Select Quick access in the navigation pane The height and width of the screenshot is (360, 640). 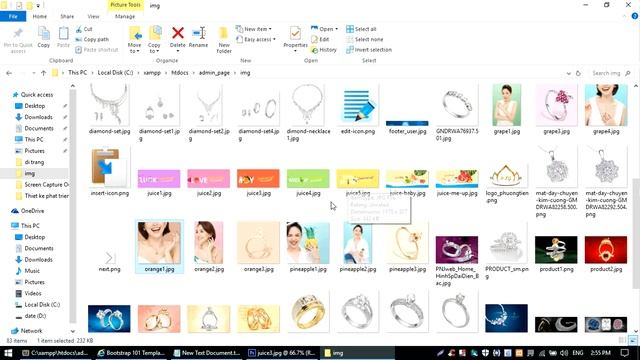(37, 94)
